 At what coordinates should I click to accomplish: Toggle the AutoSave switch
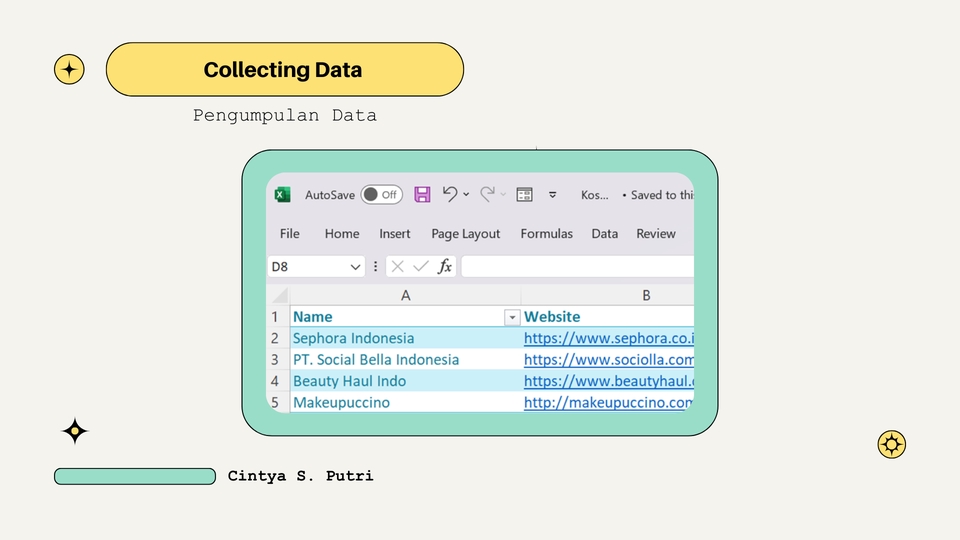pos(381,195)
